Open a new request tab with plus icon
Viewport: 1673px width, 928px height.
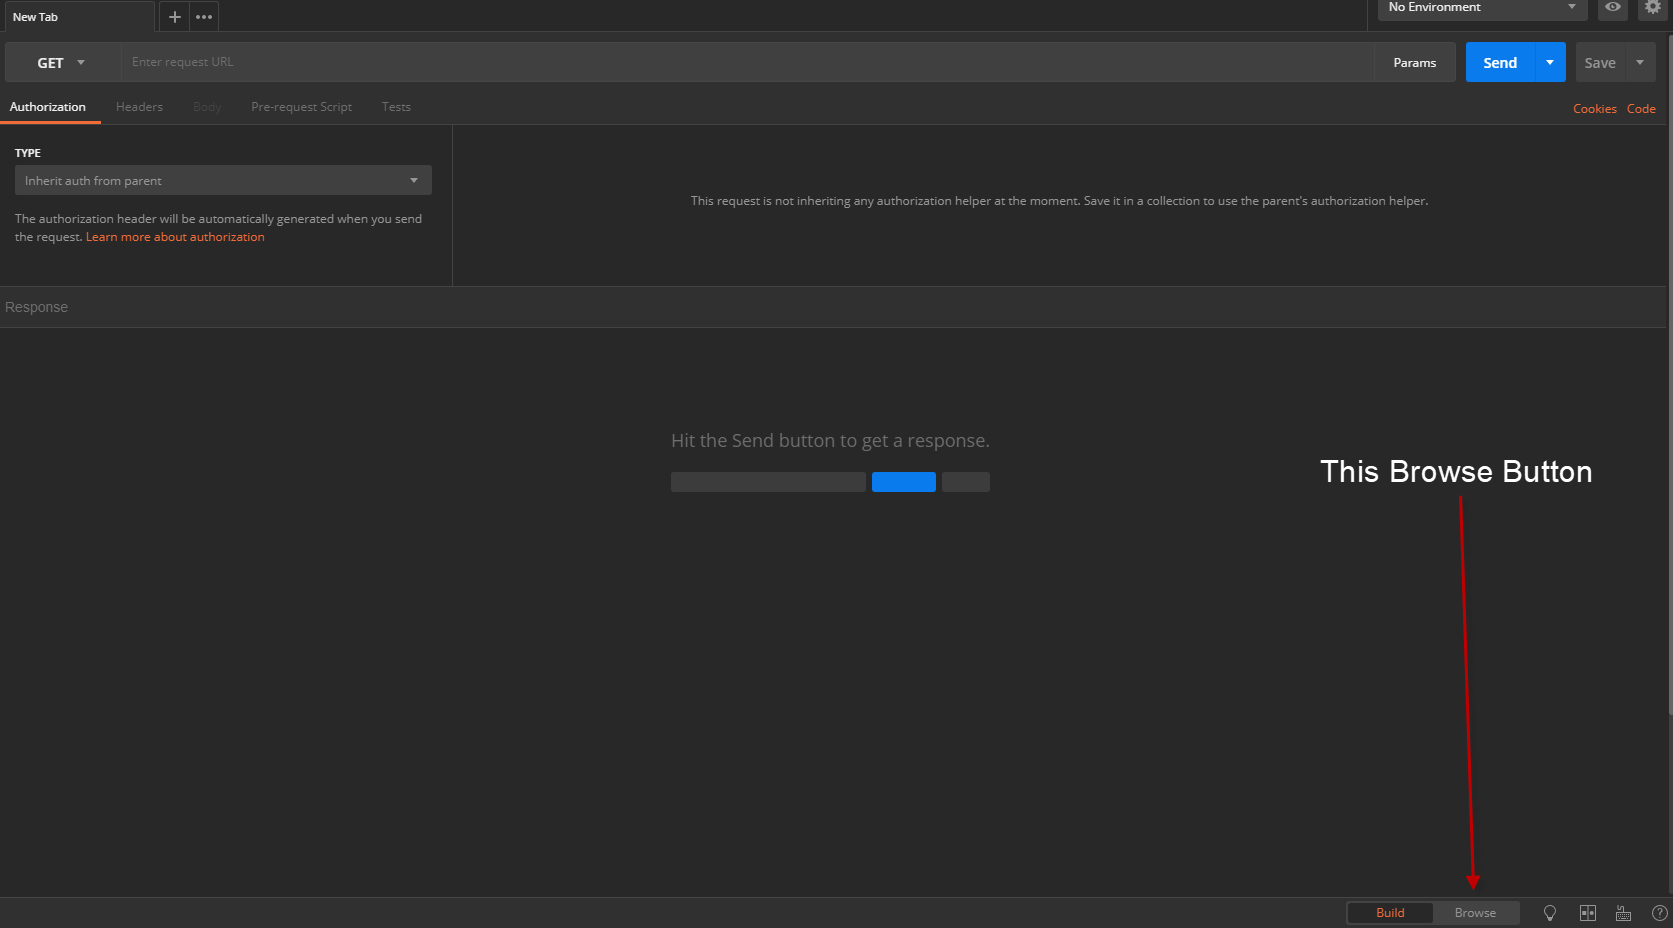tap(174, 16)
